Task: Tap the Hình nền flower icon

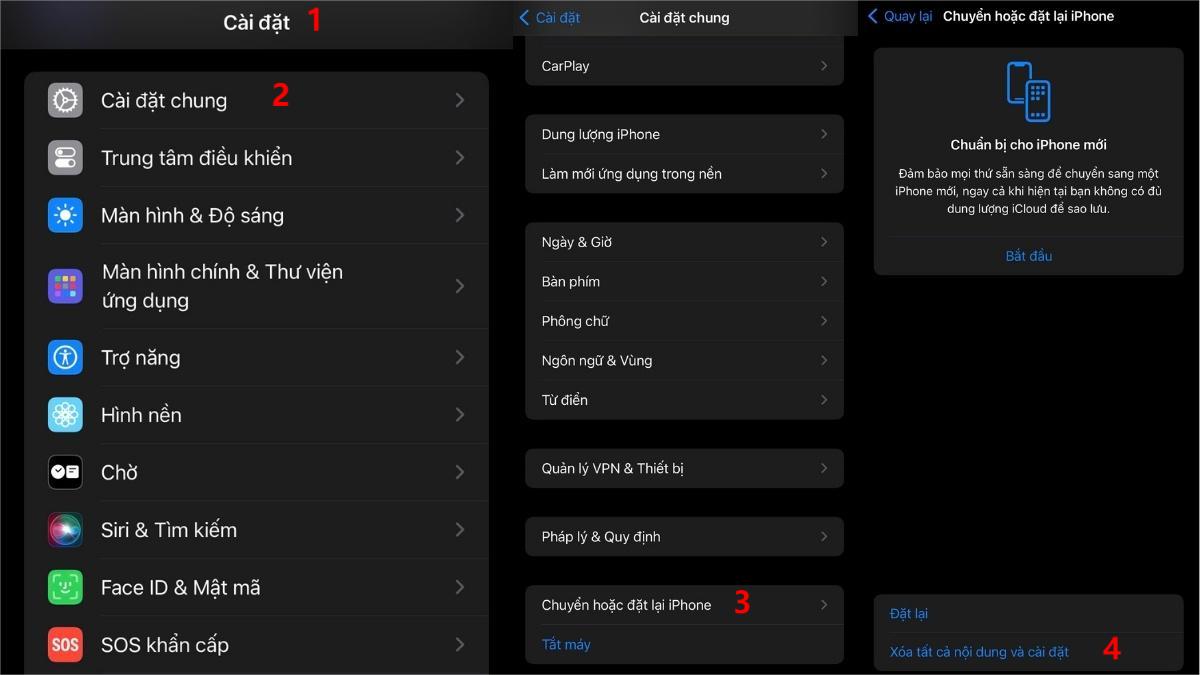Action: click(65, 414)
